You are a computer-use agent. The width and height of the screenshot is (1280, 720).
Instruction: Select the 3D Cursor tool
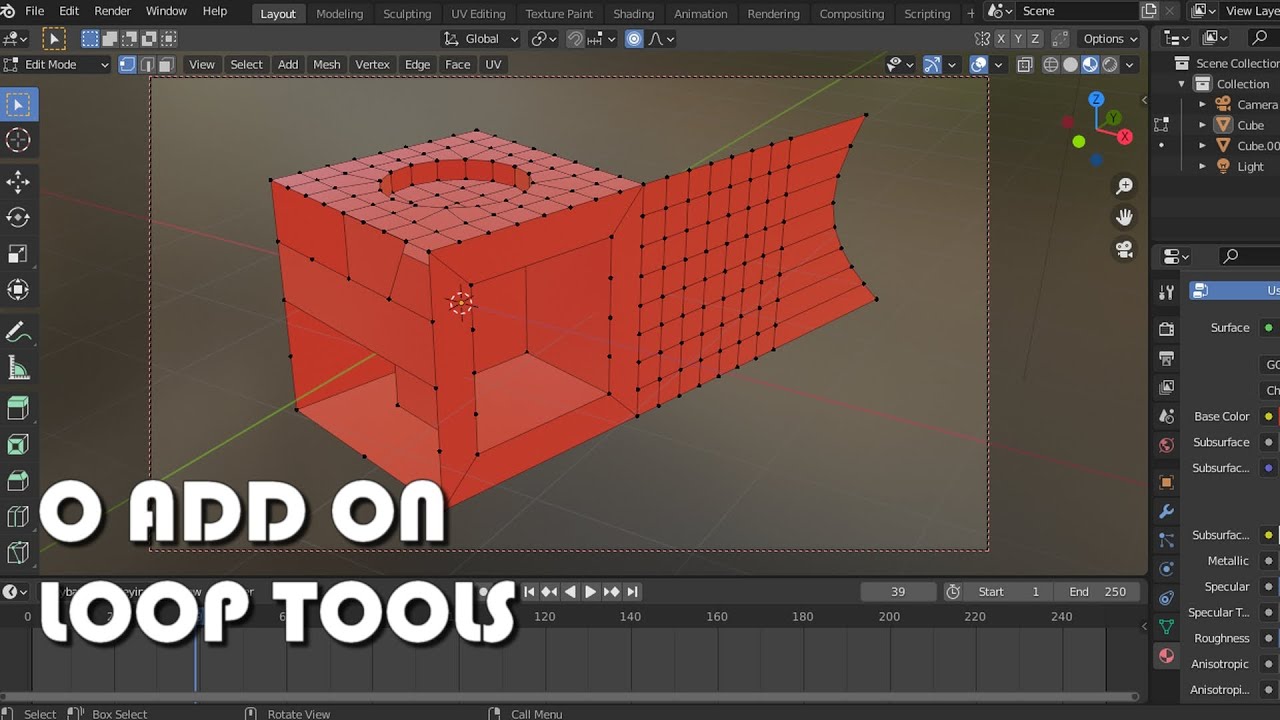point(18,141)
